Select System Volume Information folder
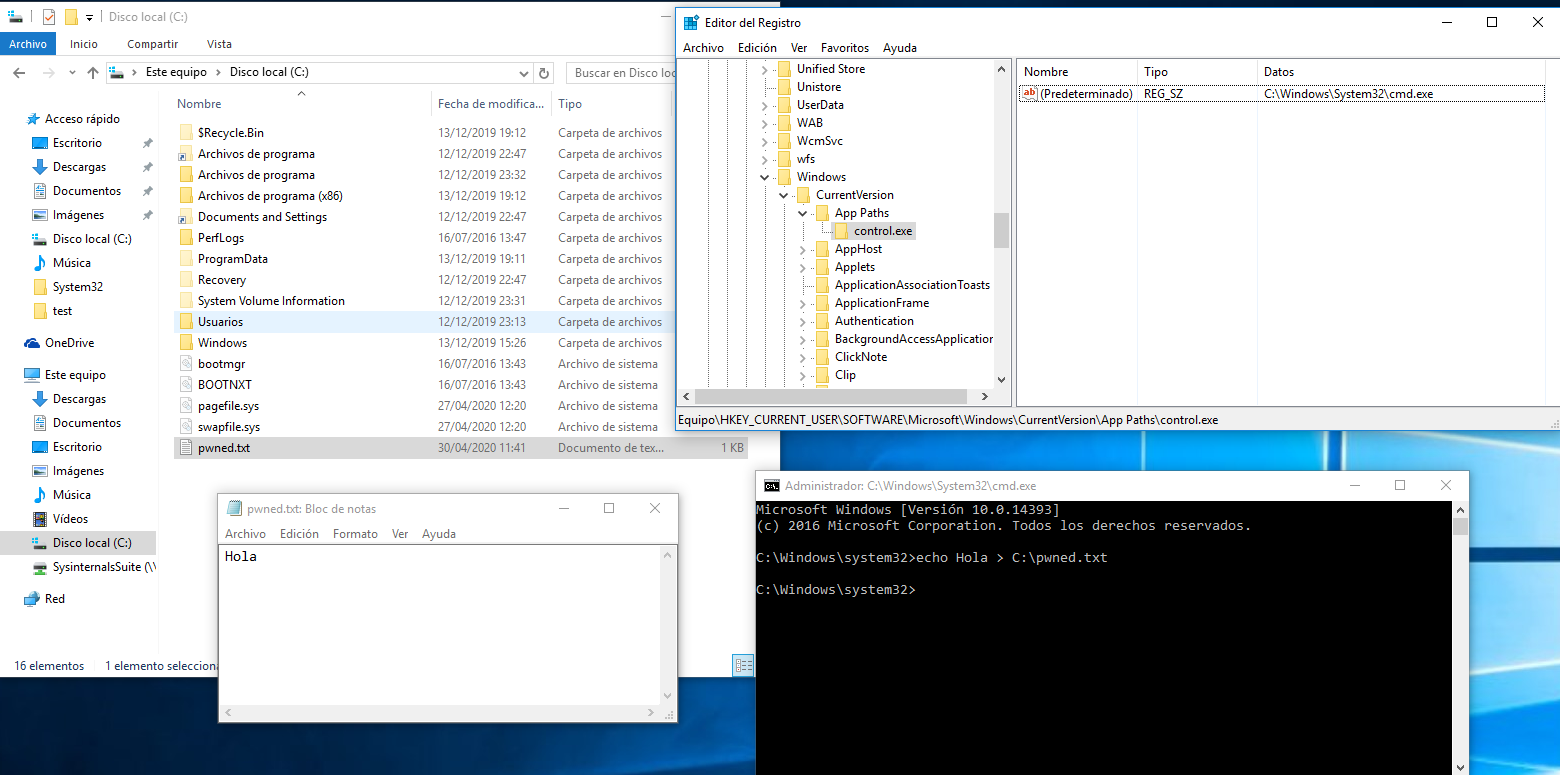Viewport: 1560px width, 775px height. click(271, 301)
